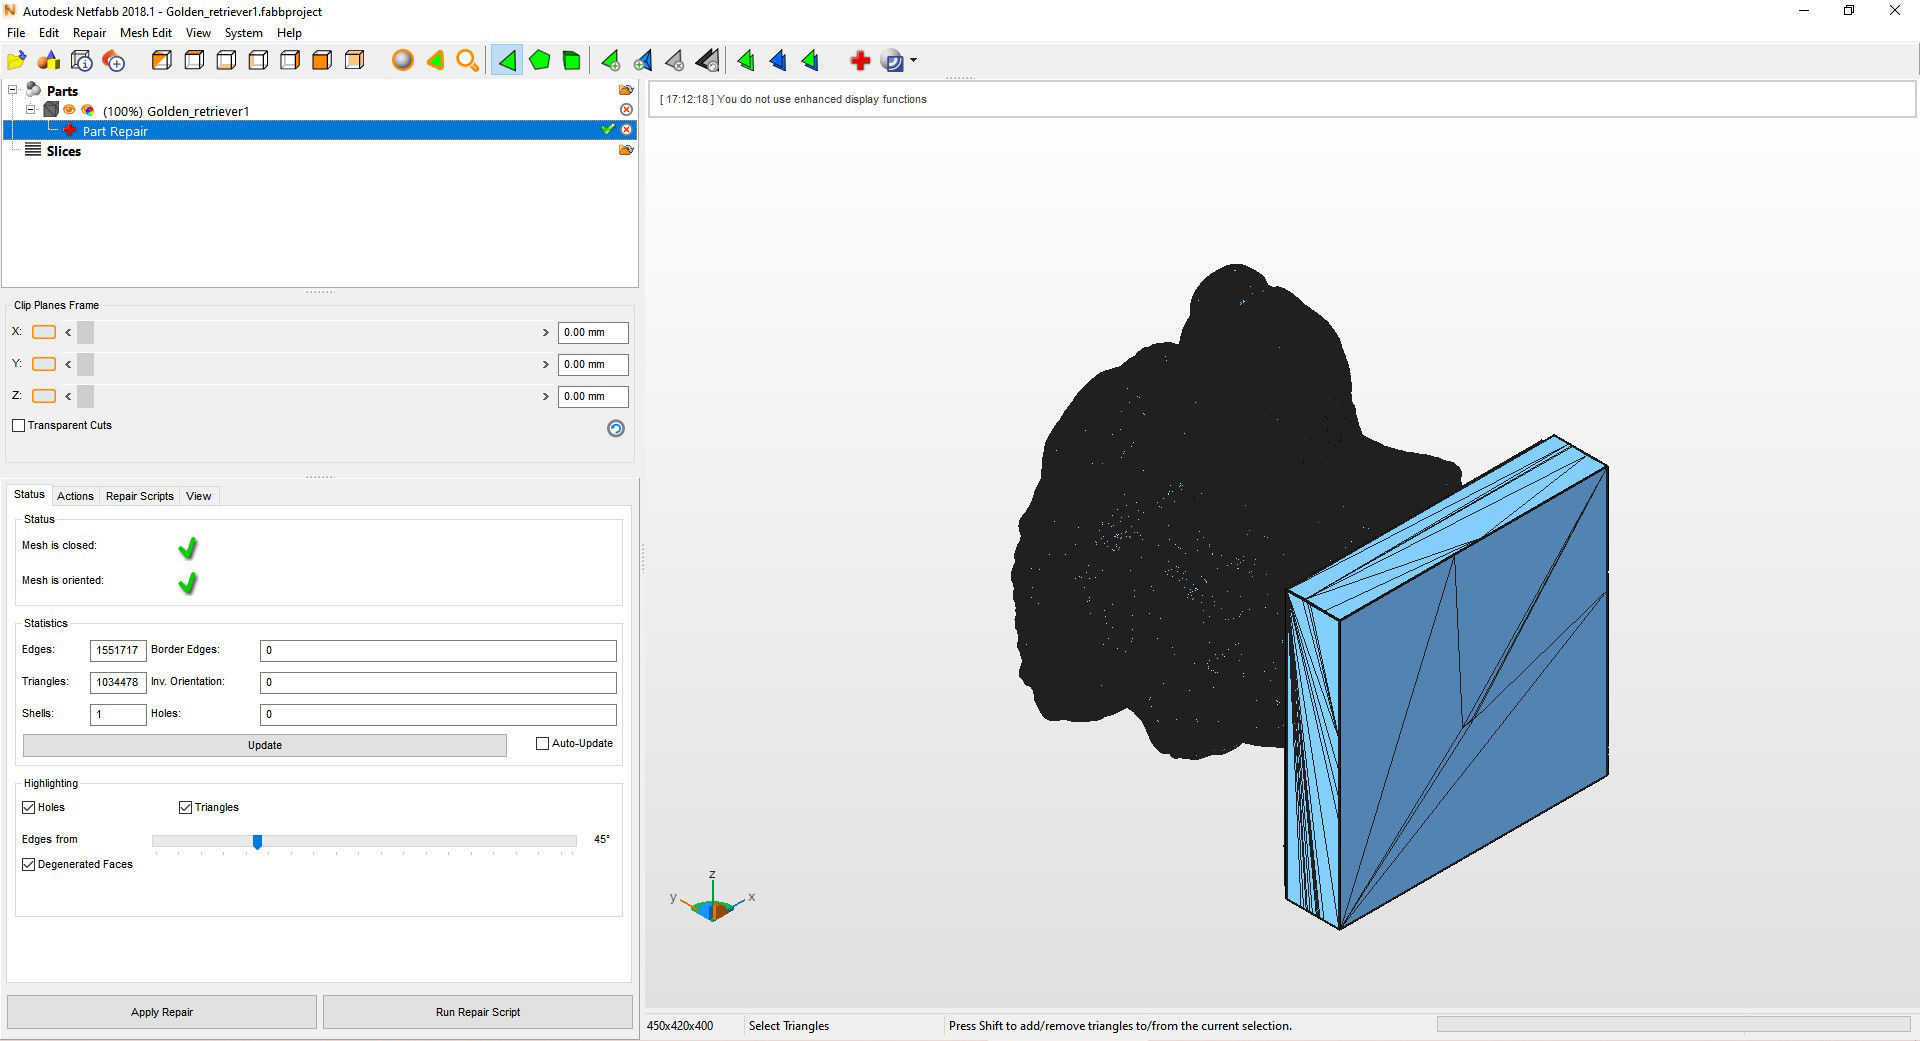Click the Edges from angle slider handle
This screenshot has width=1920, height=1041.
[x=257, y=842]
